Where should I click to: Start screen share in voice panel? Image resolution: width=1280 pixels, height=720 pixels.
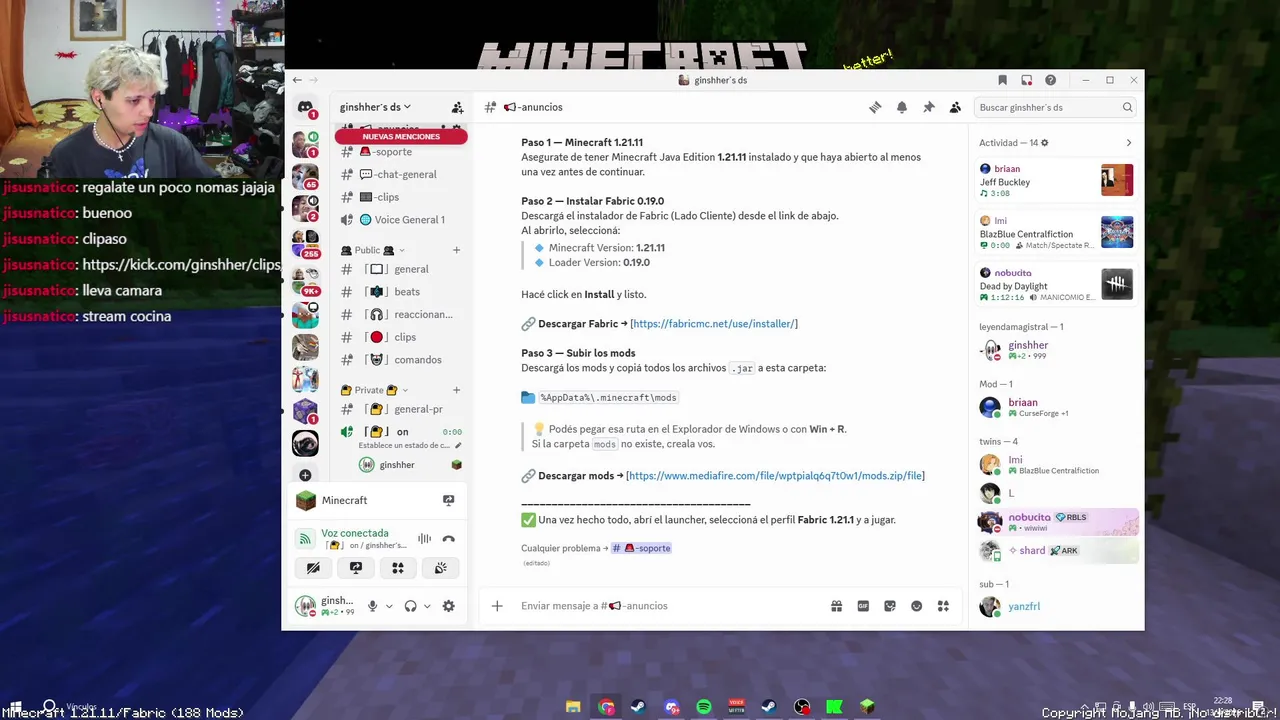pos(356,568)
